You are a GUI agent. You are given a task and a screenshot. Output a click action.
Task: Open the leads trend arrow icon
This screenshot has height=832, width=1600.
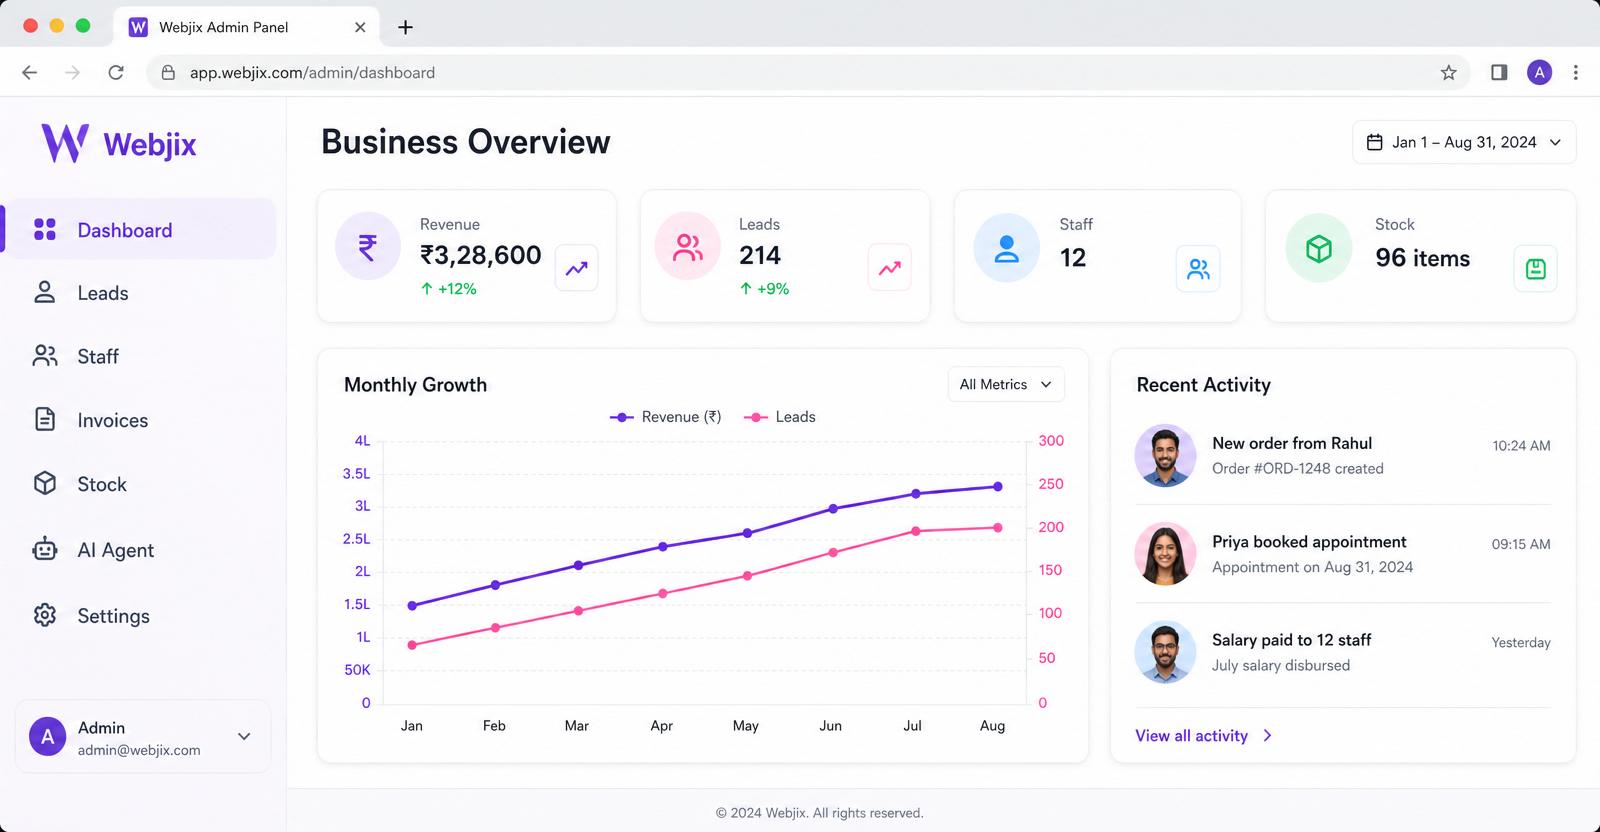click(x=890, y=268)
